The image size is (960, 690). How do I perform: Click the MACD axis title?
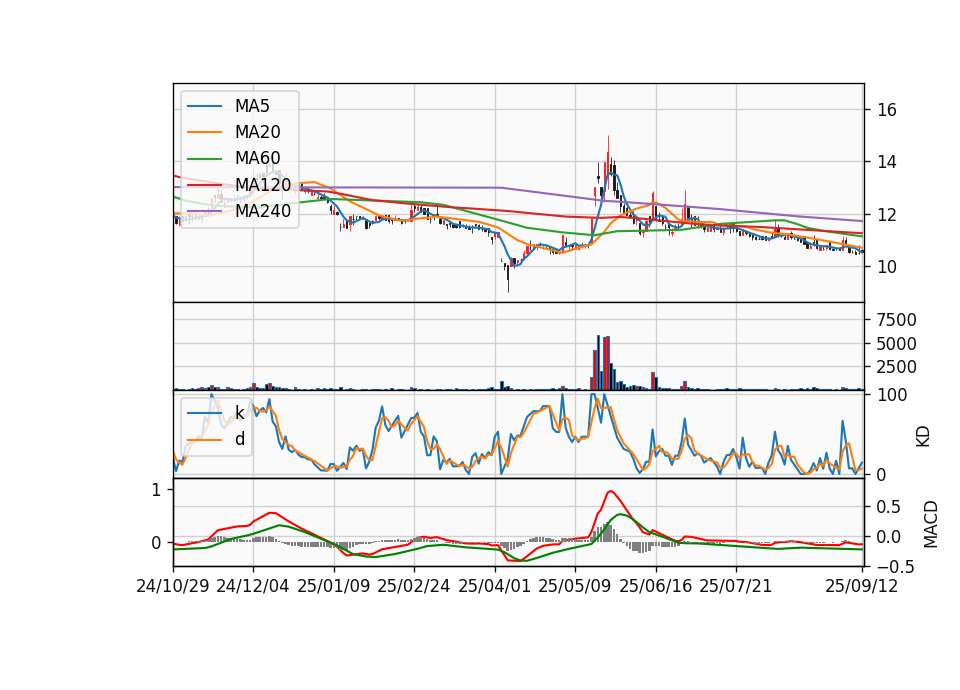pos(931,524)
